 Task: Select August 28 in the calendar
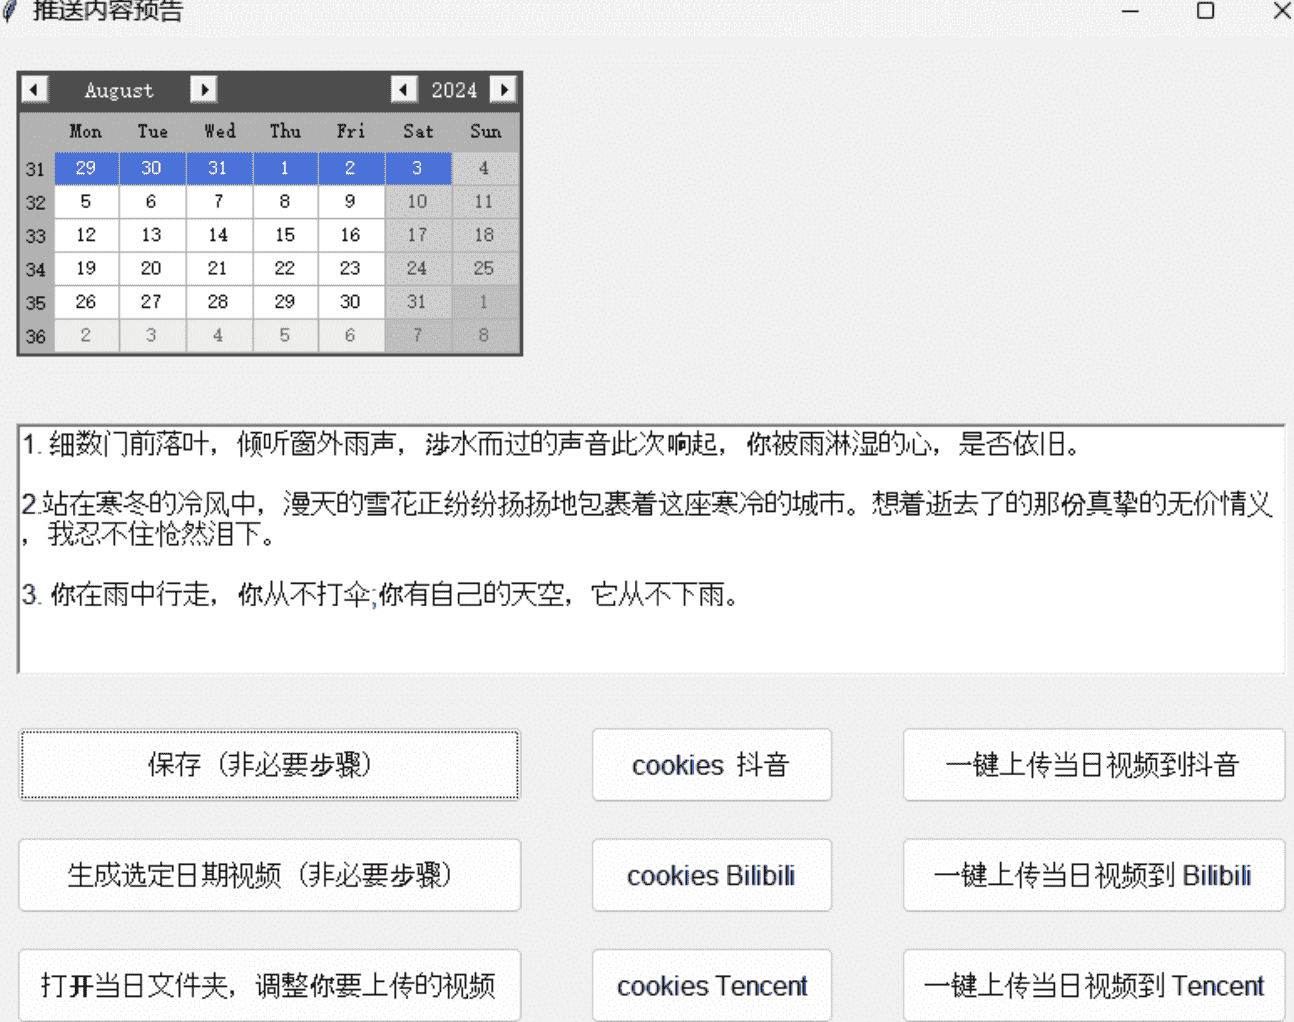click(x=218, y=302)
